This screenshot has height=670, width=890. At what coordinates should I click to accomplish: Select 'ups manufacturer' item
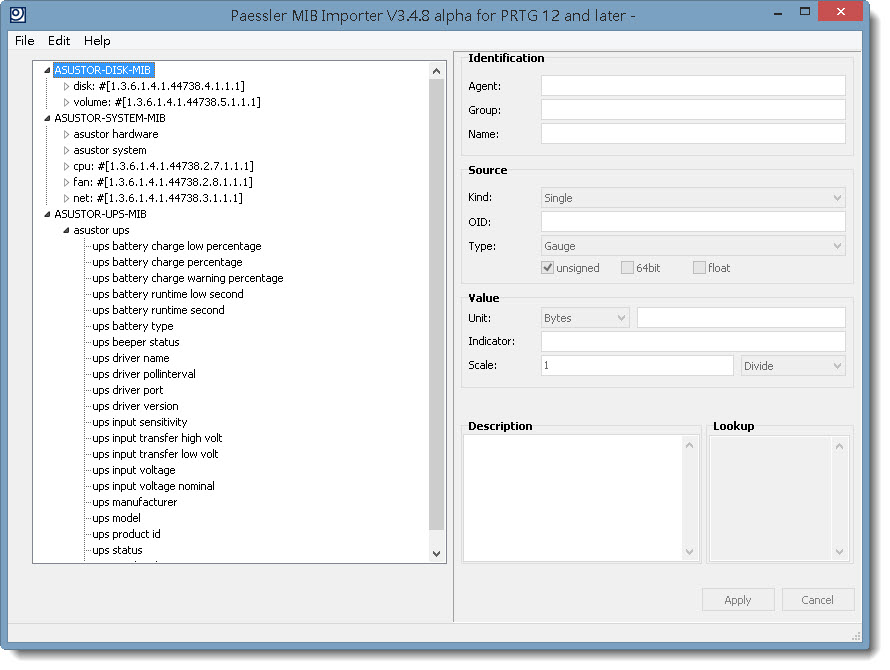pyautogui.click(x=135, y=502)
